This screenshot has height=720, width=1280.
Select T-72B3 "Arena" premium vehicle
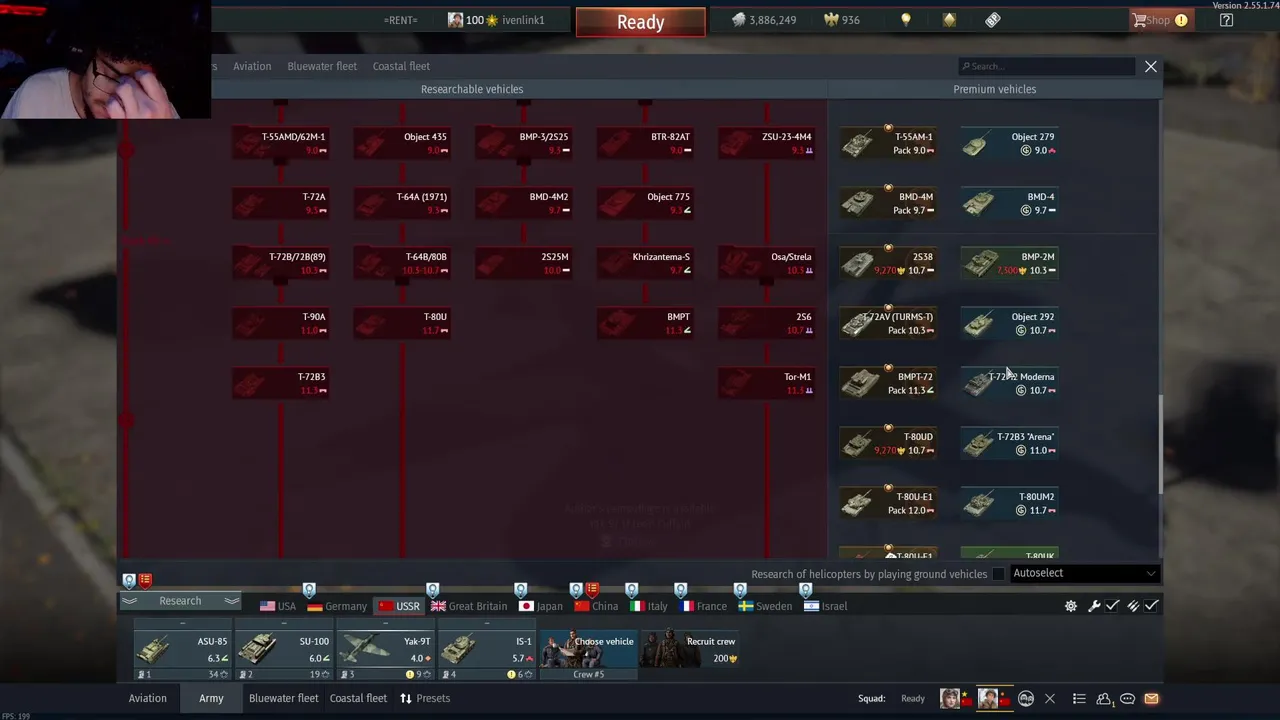point(1008,443)
